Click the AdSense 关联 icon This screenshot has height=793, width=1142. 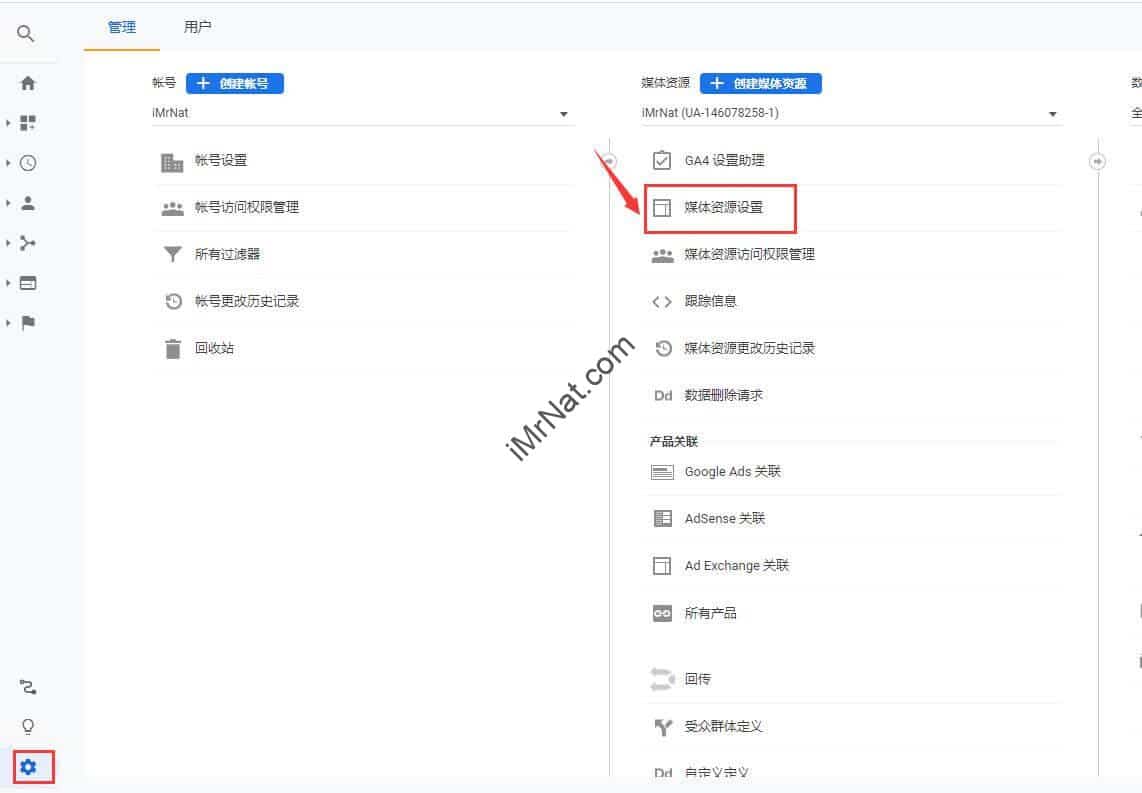663,518
